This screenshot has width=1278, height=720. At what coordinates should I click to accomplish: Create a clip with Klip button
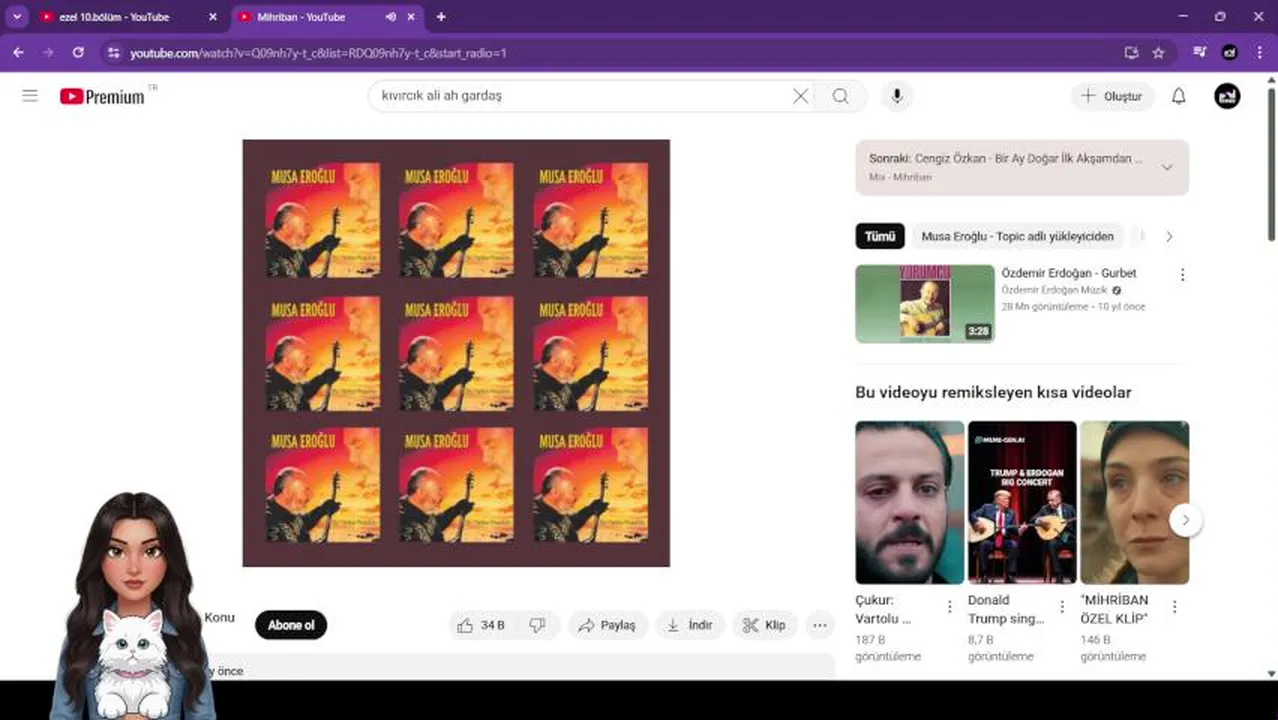coord(764,625)
